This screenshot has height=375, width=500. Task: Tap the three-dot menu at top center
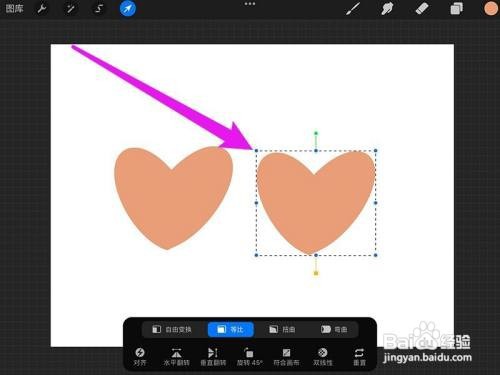[x=250, y=4]
